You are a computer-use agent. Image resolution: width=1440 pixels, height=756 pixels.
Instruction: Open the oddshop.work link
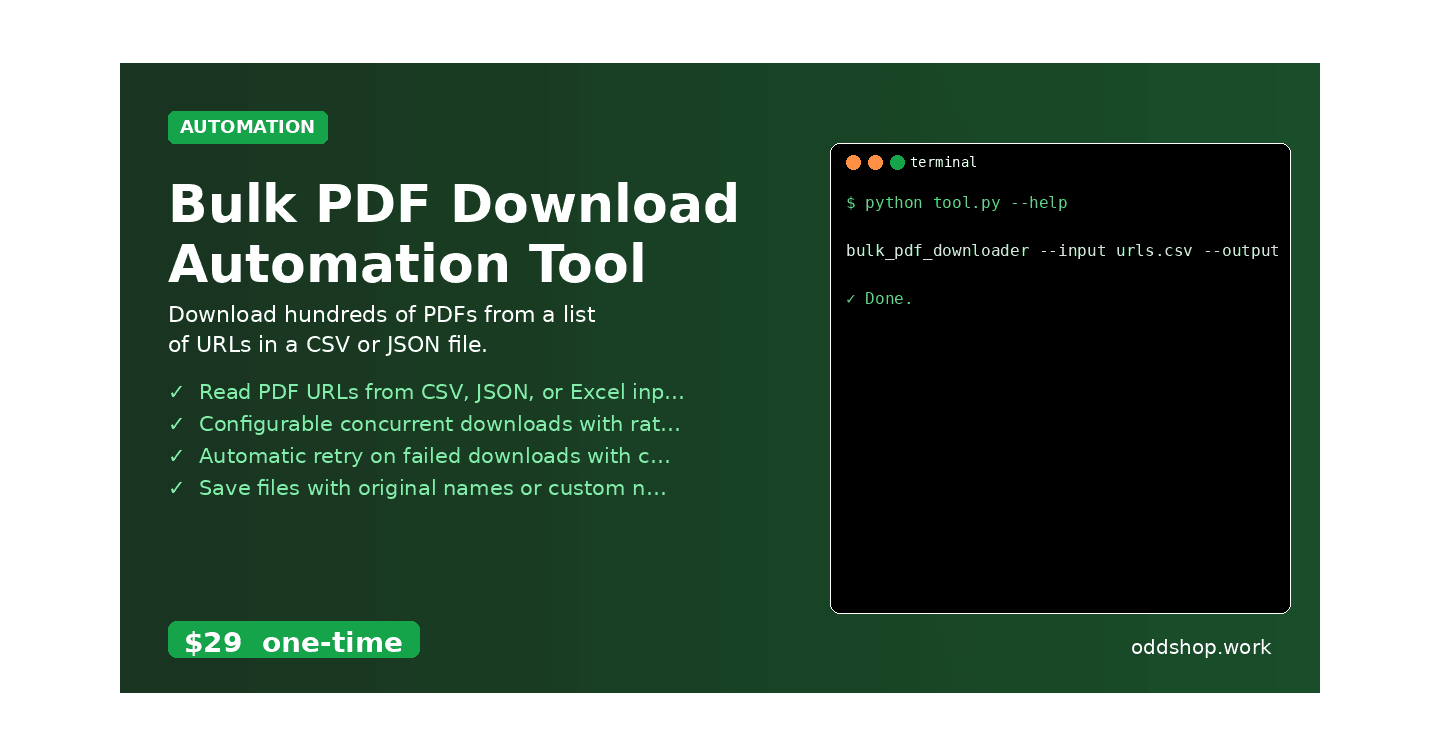pyautogui.click(x=1201, y=647)
